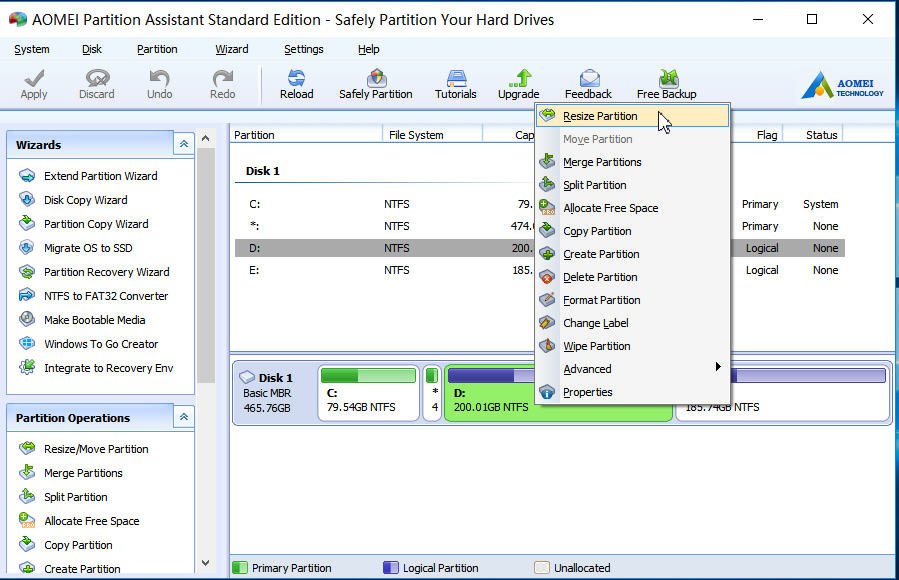The height and width of the screenshot is (580, 899).
Task: Select Delete Partition in context menu
Action: coord(633,277)
